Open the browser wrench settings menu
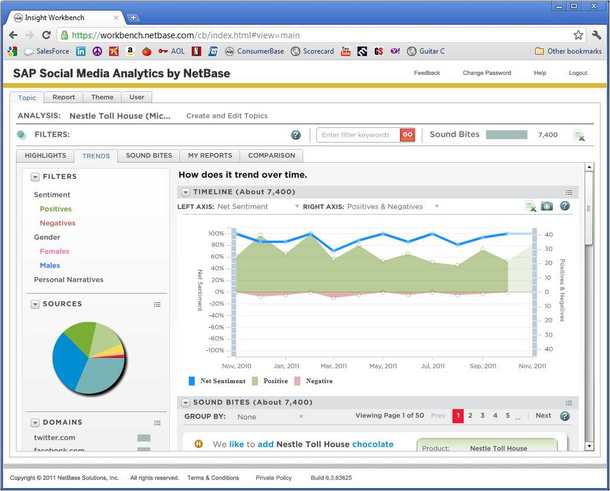 point(596,35)
